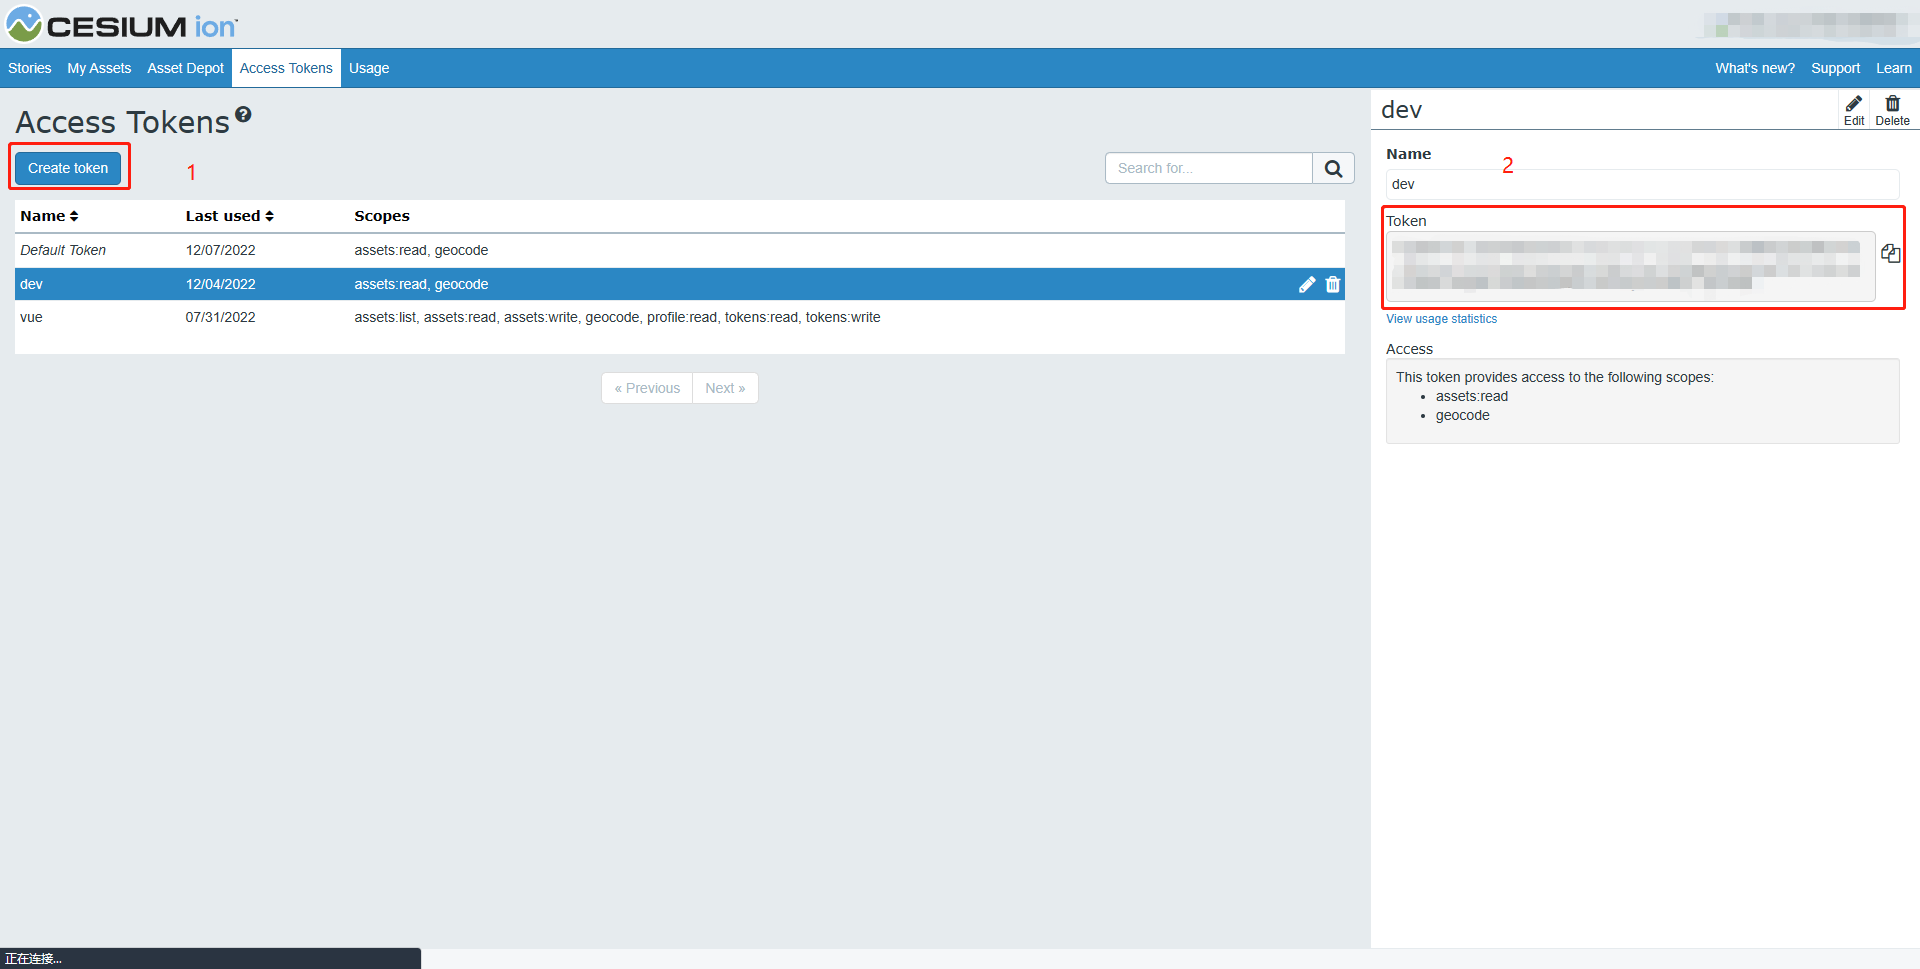Viewport: 1920px width, 969px height.
Task: Click the 12/04/2022 date in dev row
Action: [220, 284]
